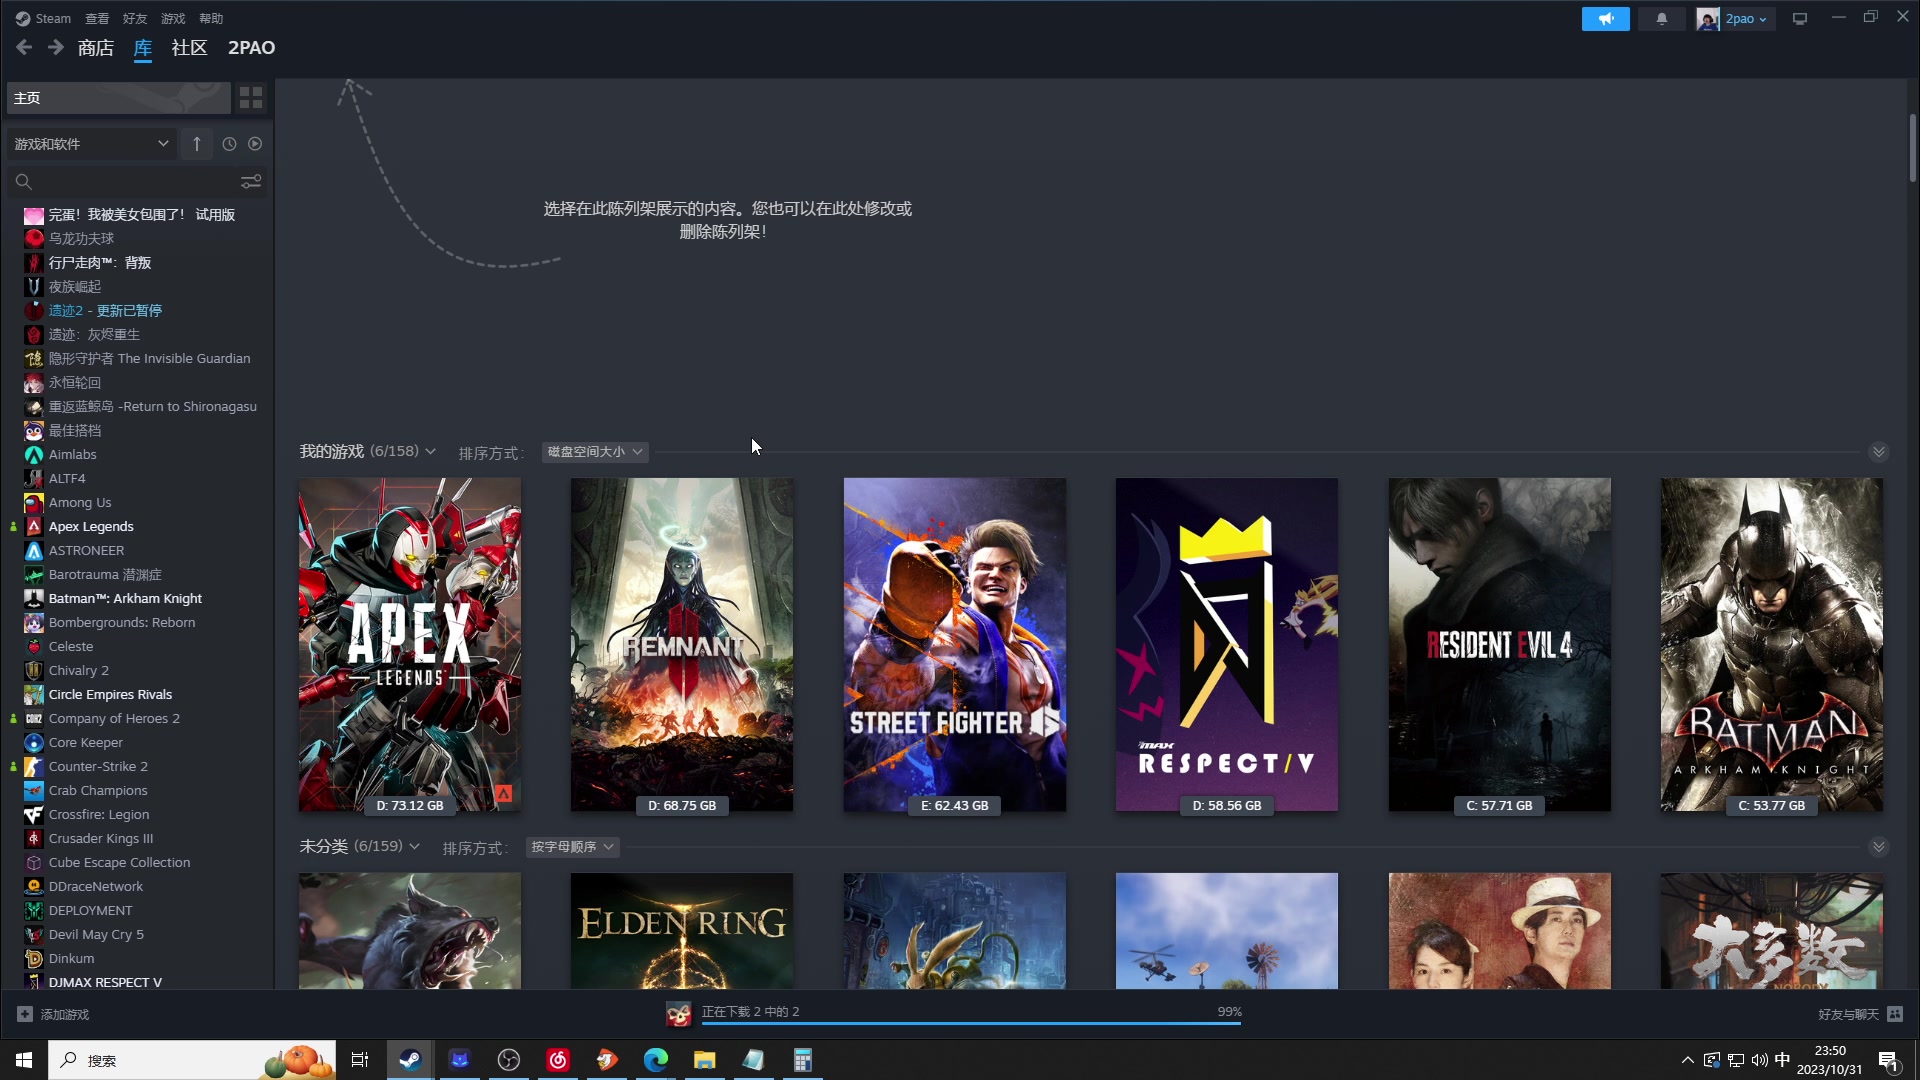Collapse the 未分类 shelf chevron

1878,847
